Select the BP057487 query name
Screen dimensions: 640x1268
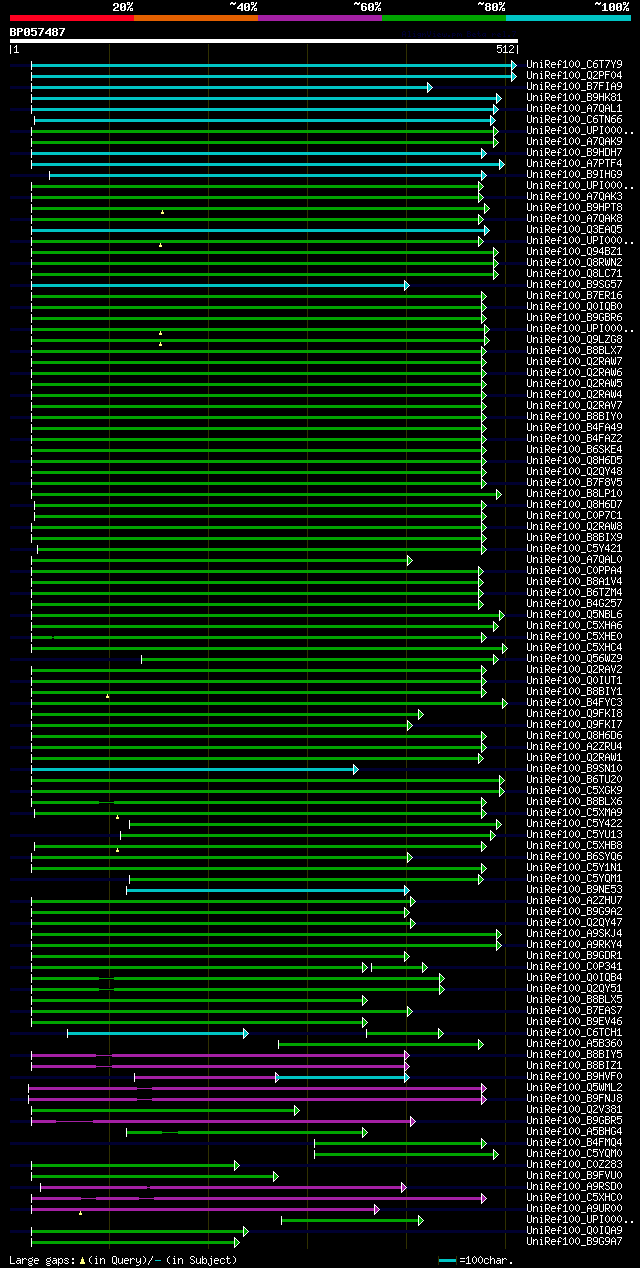click(x=38, y=32)
